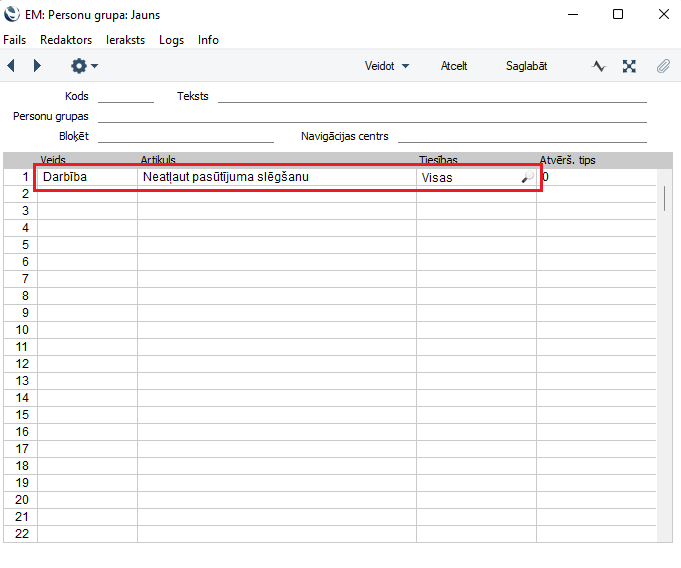Open the Info menu

click(208, 40)
